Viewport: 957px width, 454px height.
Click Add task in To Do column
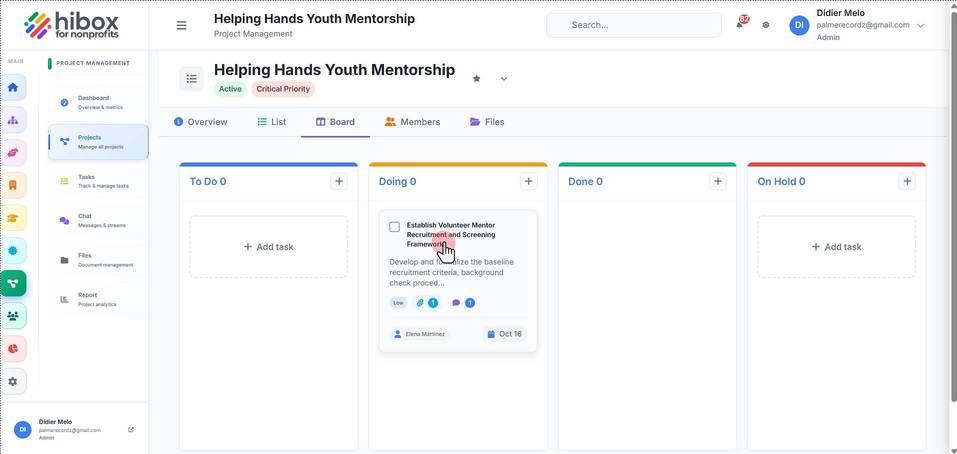point(269,247)
